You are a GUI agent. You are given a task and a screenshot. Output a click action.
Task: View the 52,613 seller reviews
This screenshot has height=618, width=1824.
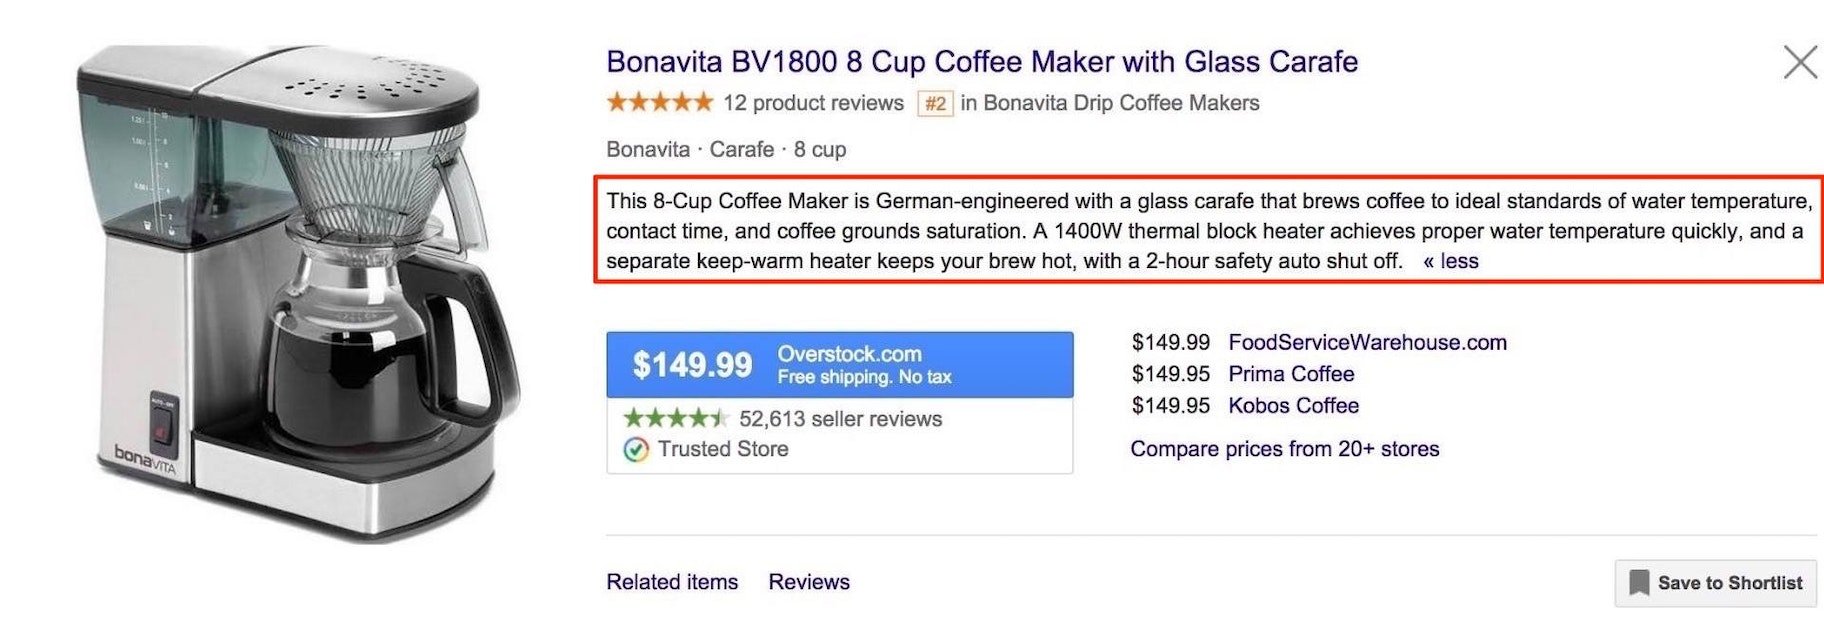tap(840, 419)
